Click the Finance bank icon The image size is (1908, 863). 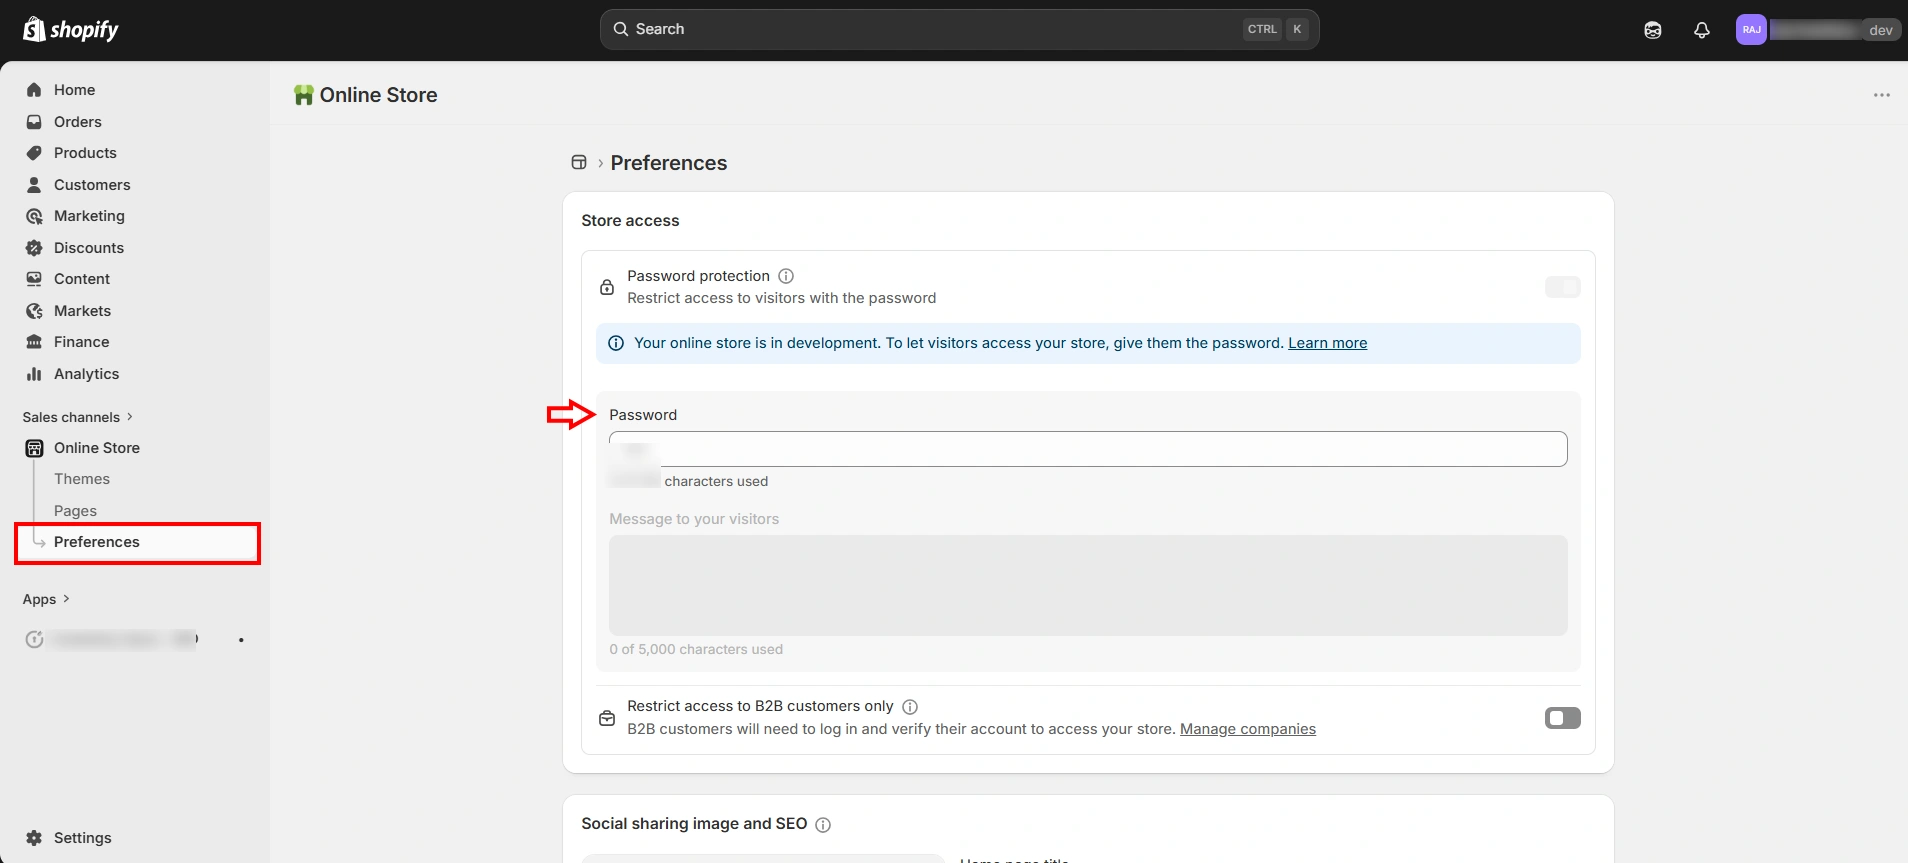[34, 342]
